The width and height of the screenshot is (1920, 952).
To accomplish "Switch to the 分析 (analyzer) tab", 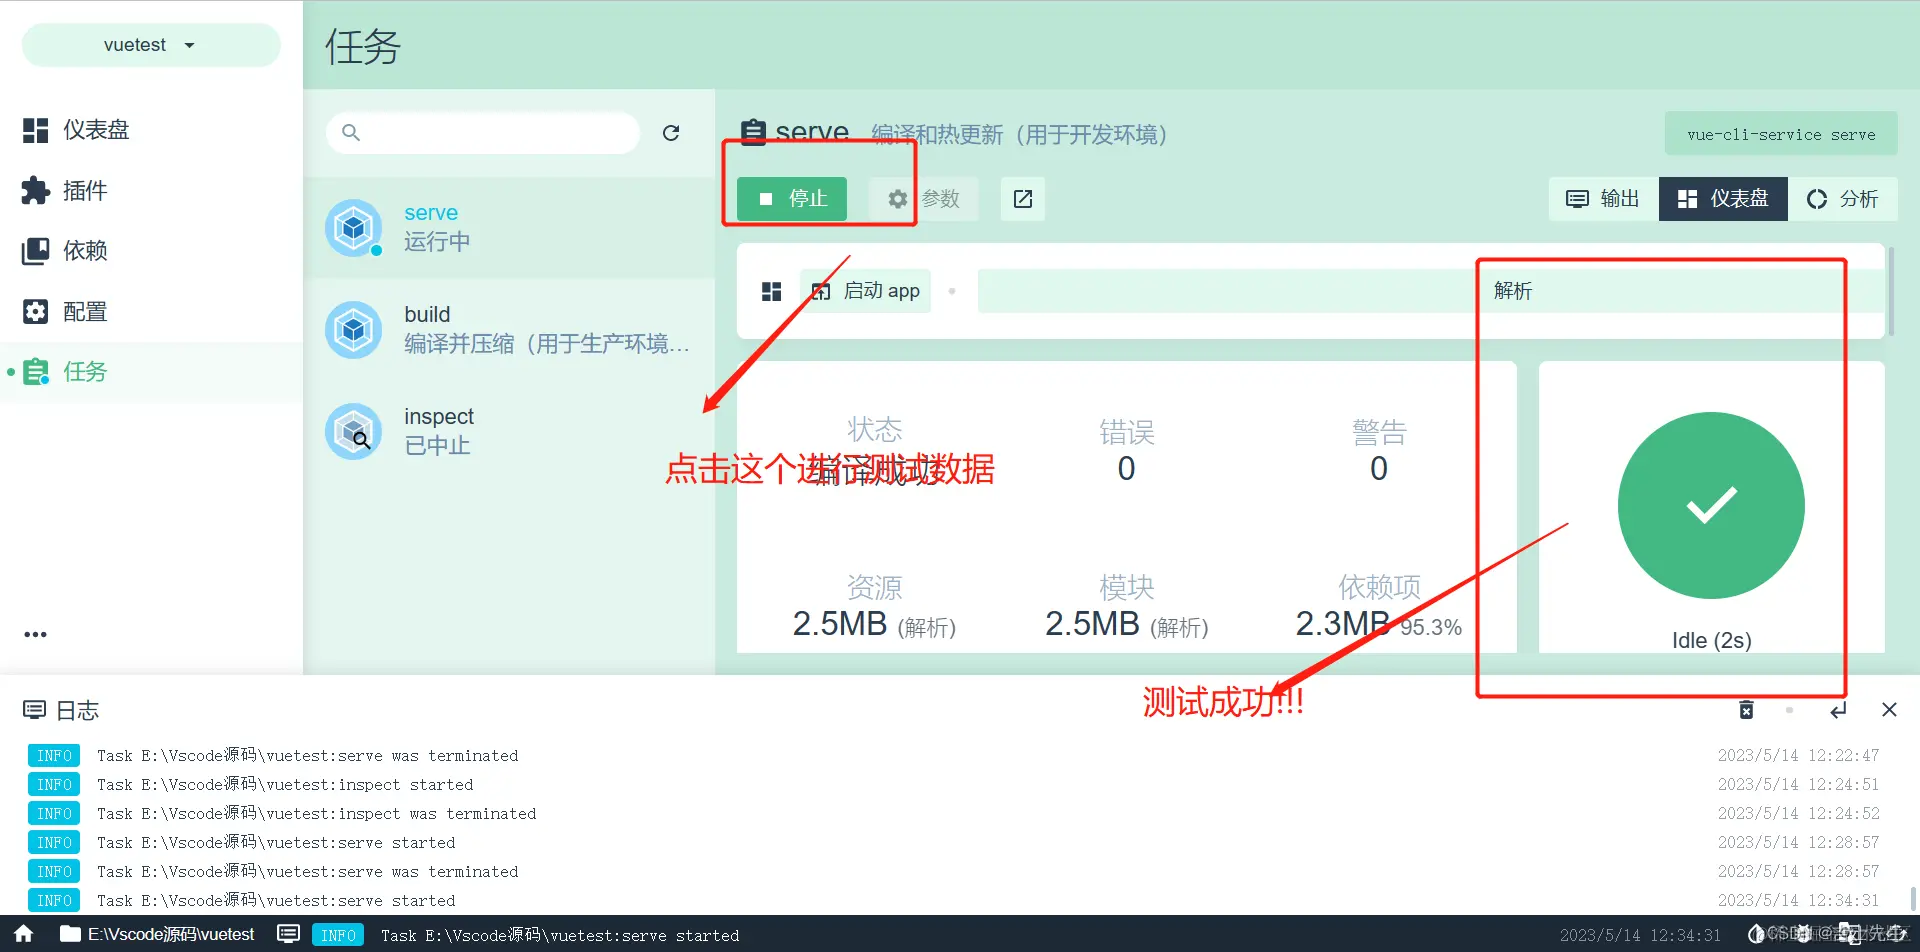I will coord(1844,198).
